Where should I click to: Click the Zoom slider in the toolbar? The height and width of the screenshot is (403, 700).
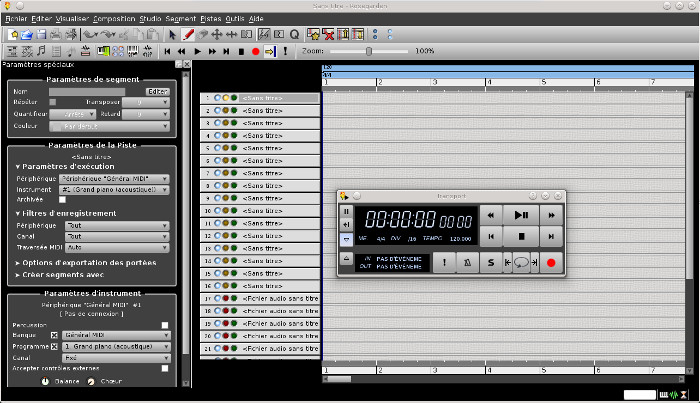(x=369, y=50)
